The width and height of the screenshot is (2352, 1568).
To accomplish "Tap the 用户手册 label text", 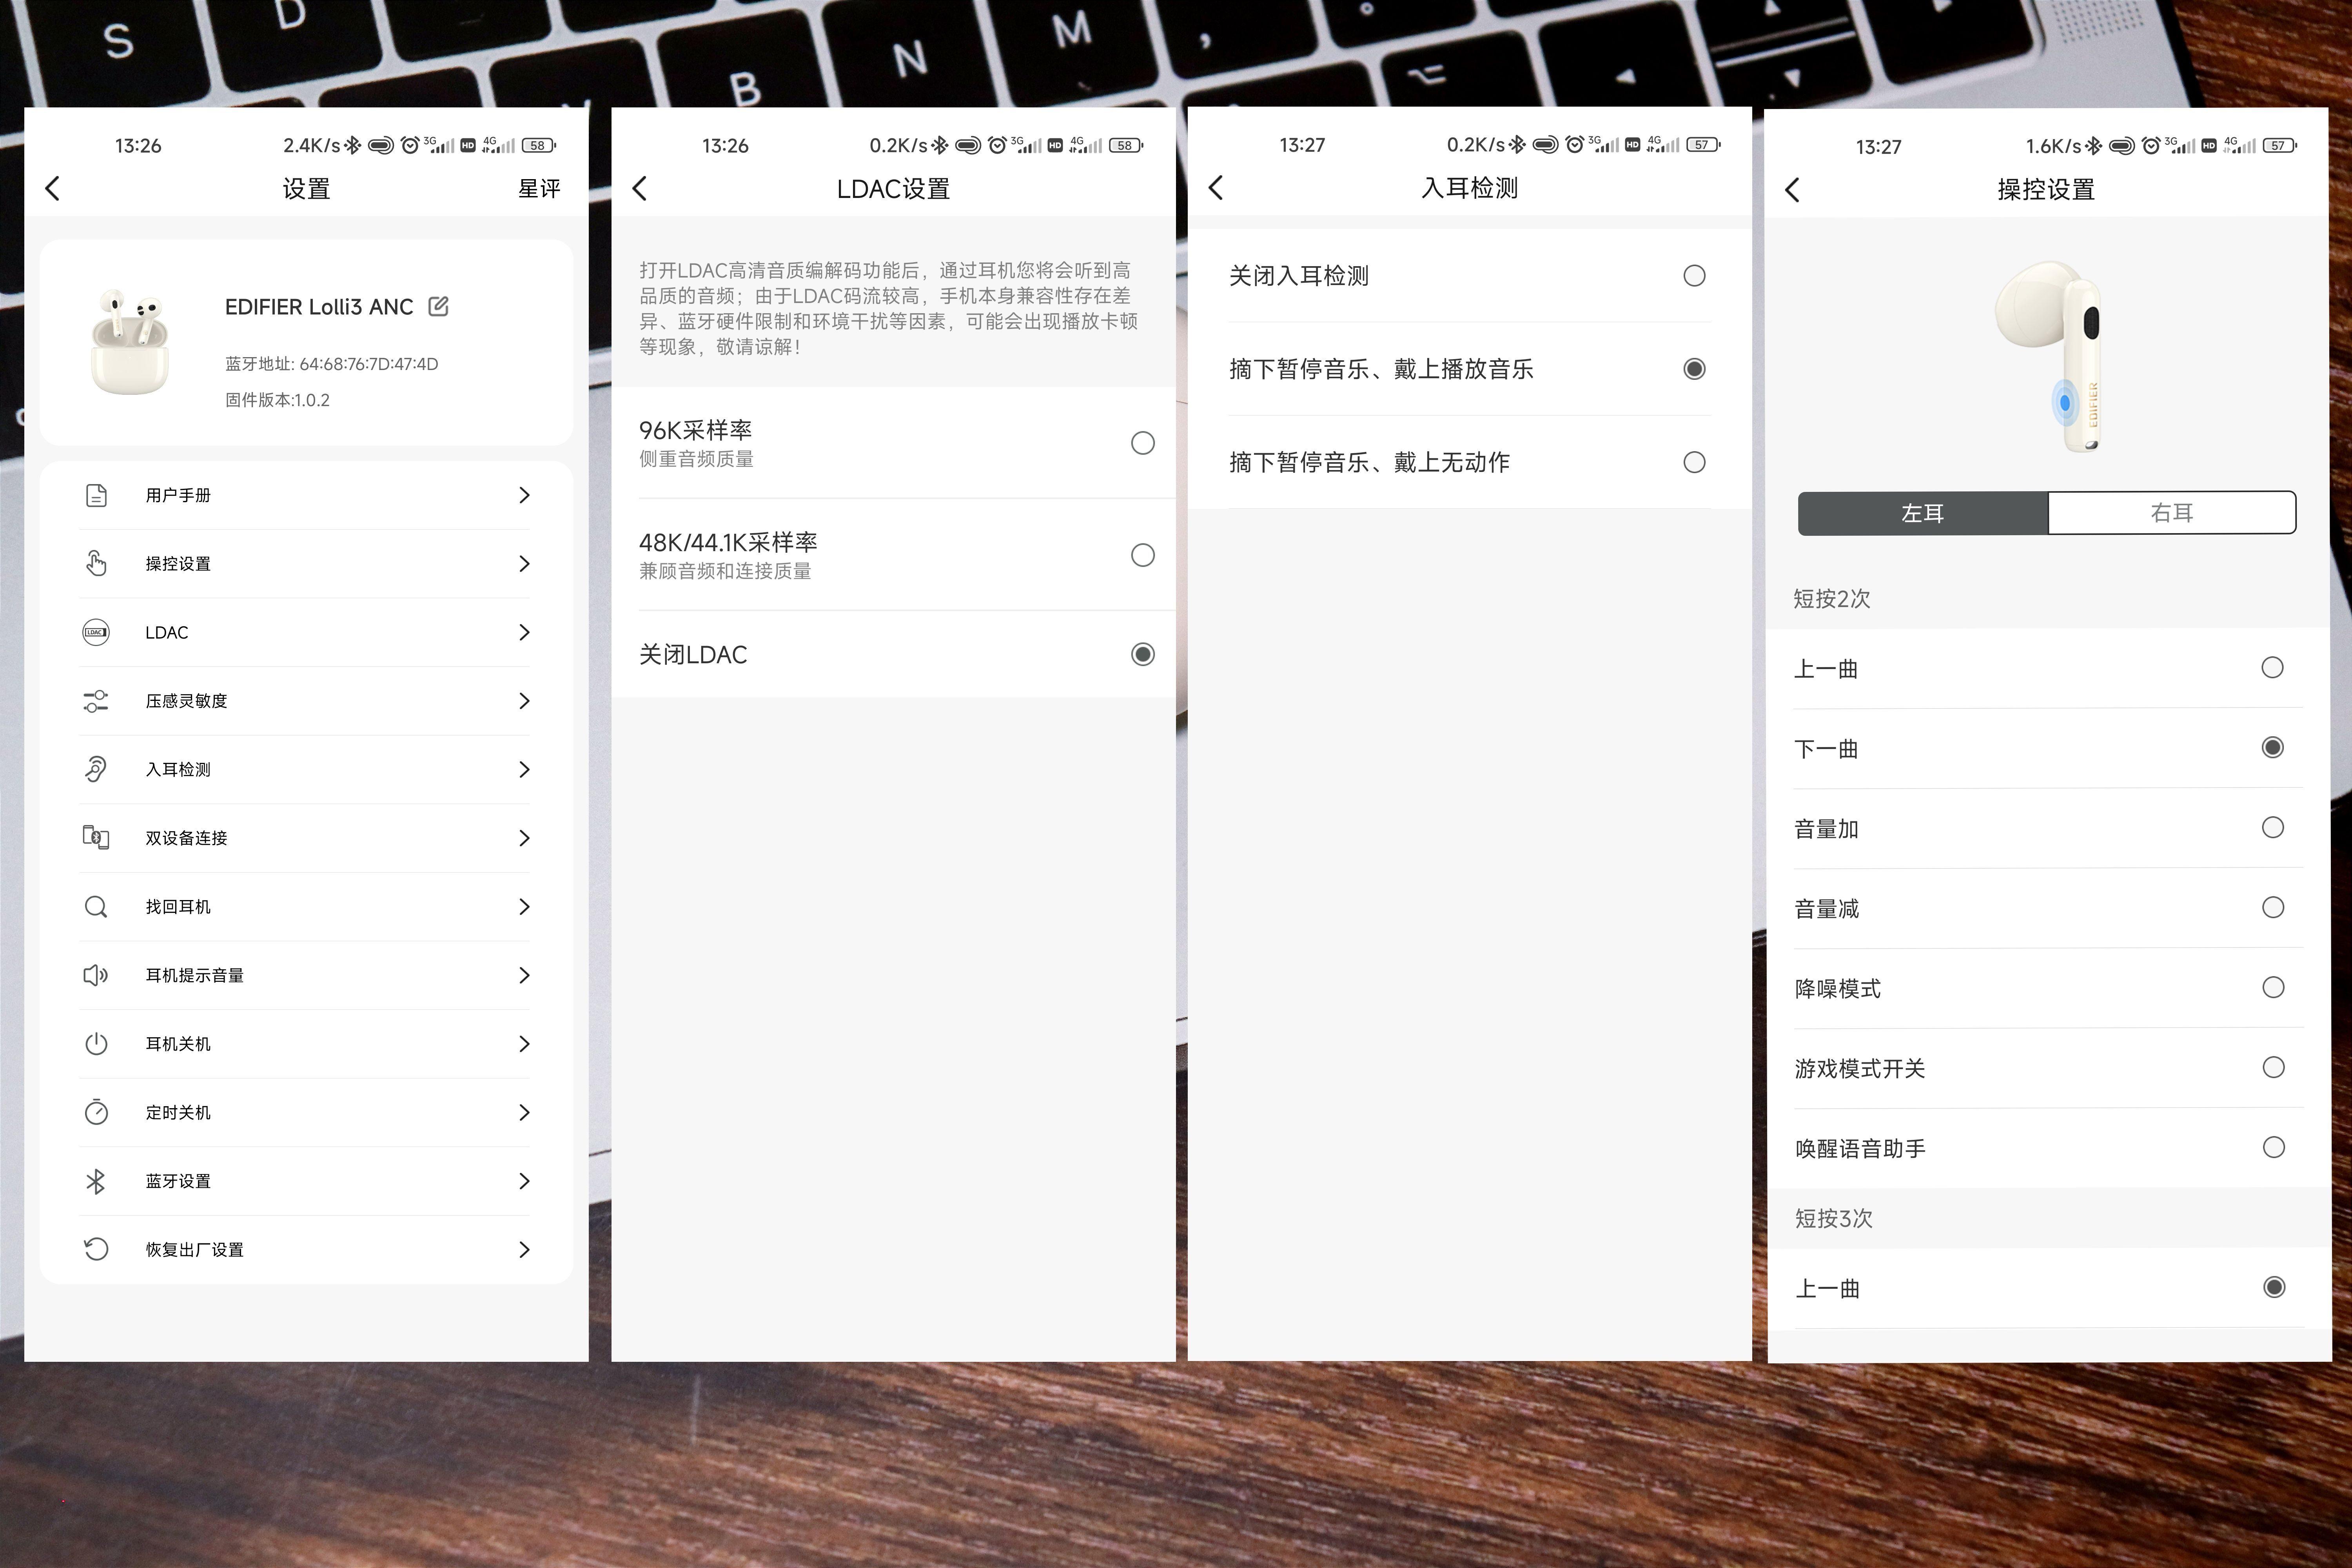I will [178, 495].
